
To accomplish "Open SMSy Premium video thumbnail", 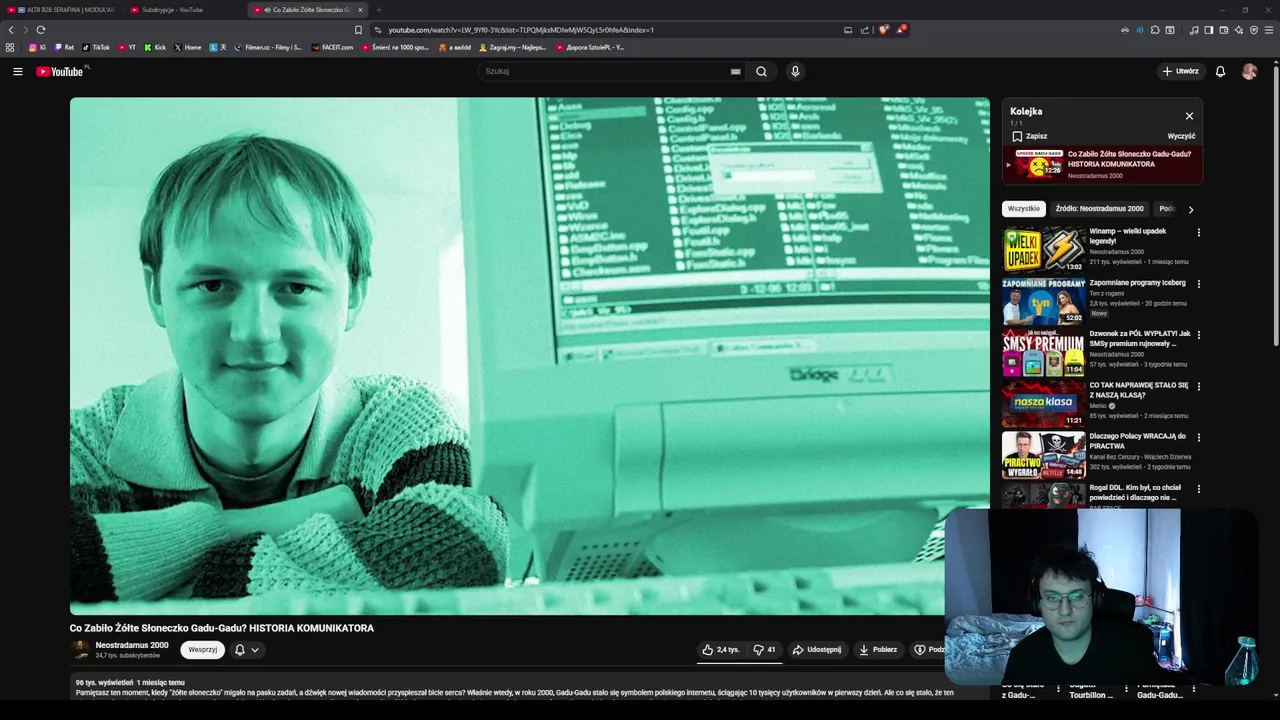I will pos(1043,352).
